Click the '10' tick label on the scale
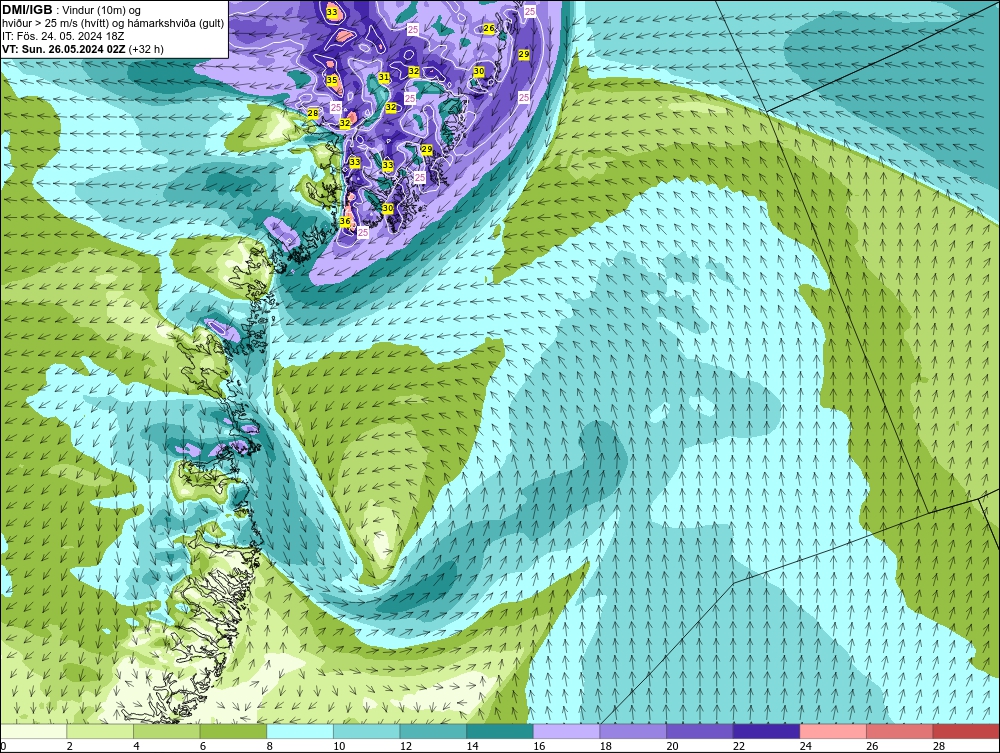The width and height of the screenshot is (1000, 753). 339,746
